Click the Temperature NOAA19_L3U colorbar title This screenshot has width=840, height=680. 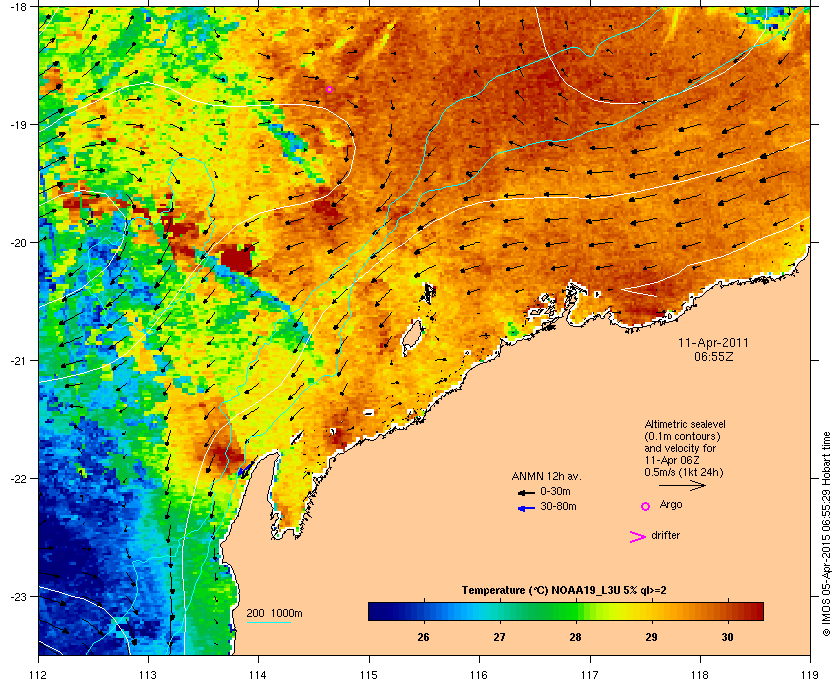click(x=564, y=590)
